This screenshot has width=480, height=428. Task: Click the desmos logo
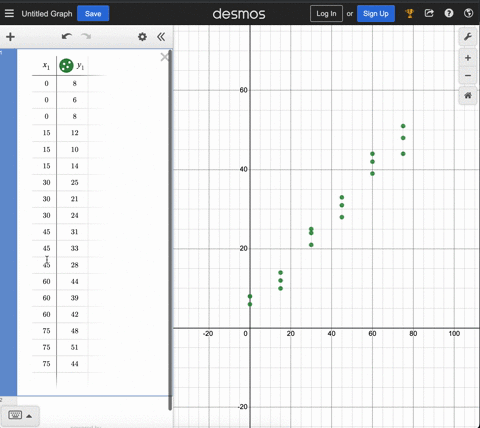pos(239,14)
